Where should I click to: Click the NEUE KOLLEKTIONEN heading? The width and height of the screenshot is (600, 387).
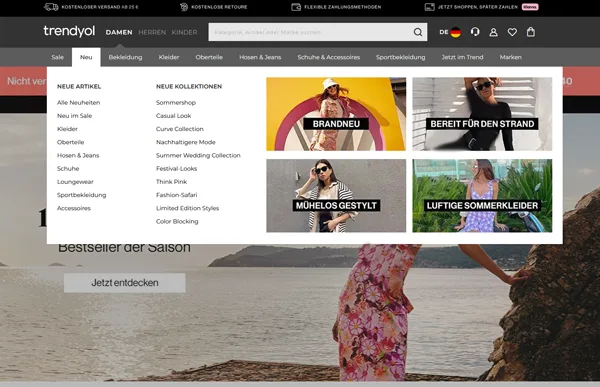click(189, 87)
